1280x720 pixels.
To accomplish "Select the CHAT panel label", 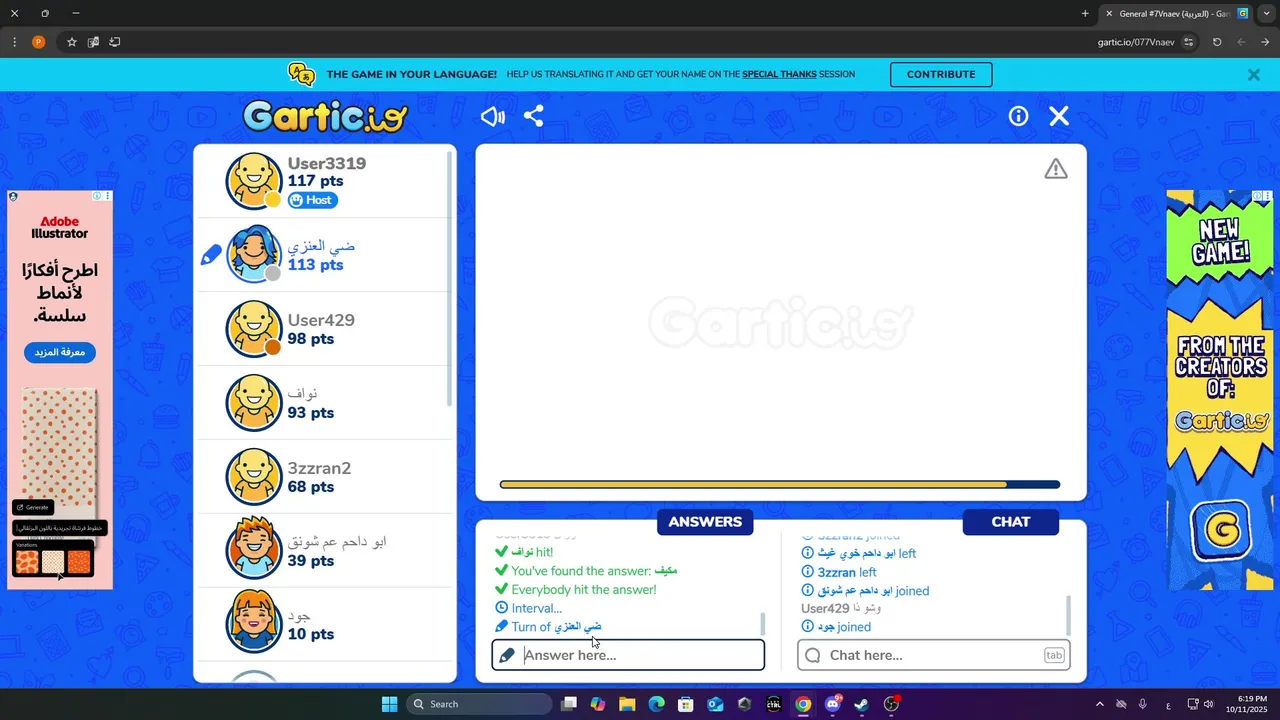I will (x=1011, y=522).
